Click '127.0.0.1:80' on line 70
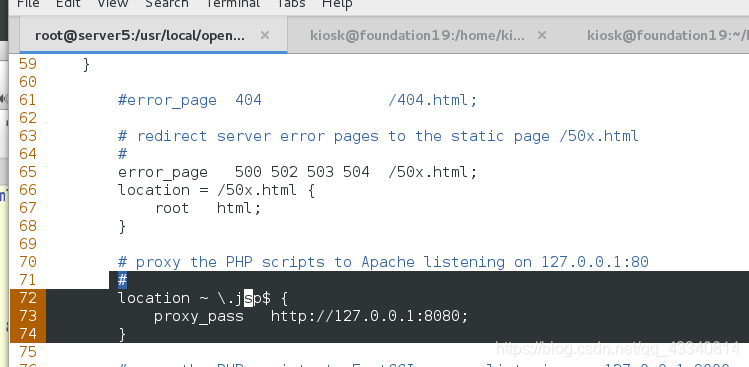The image size is (749, 367). click(x=595, y=262)
